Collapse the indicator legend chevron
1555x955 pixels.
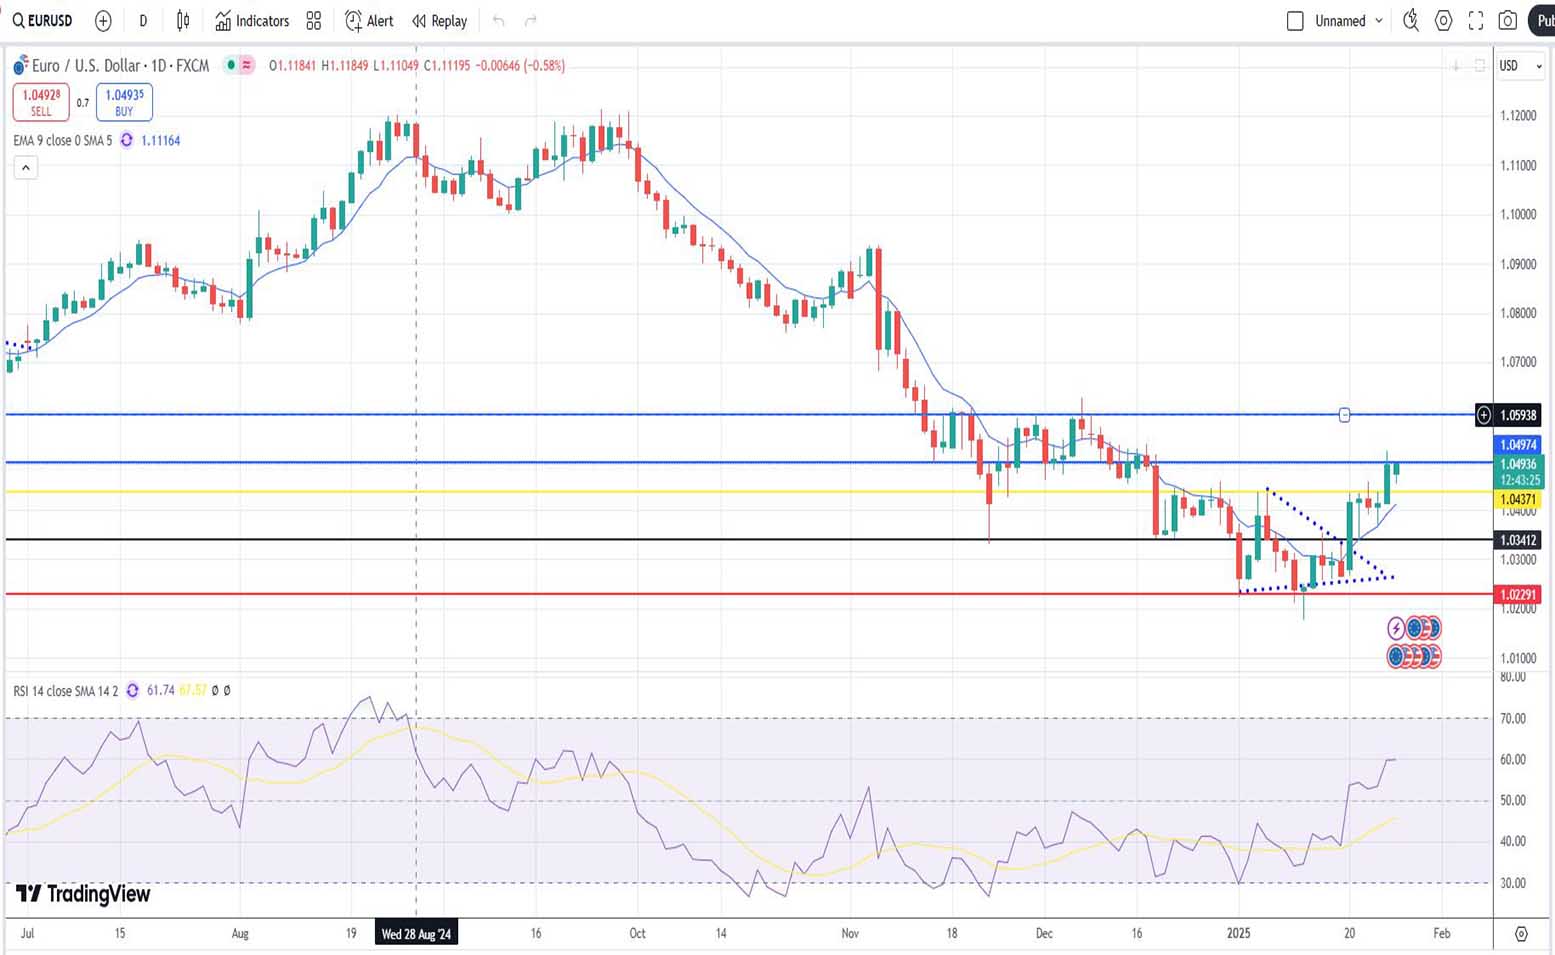point(26,167)
